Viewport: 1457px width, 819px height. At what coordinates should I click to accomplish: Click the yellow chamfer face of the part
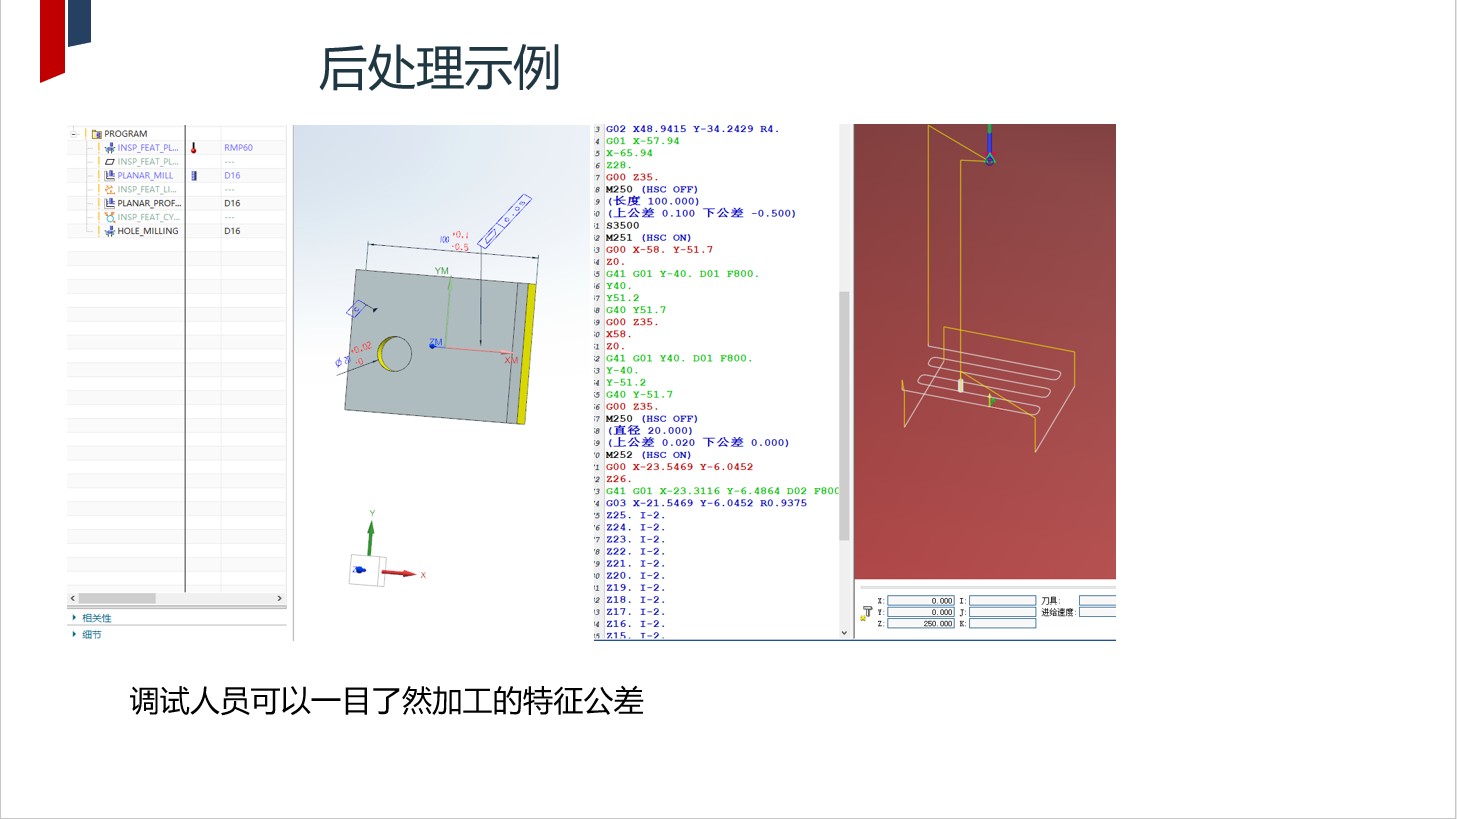(x=527, y=353)
